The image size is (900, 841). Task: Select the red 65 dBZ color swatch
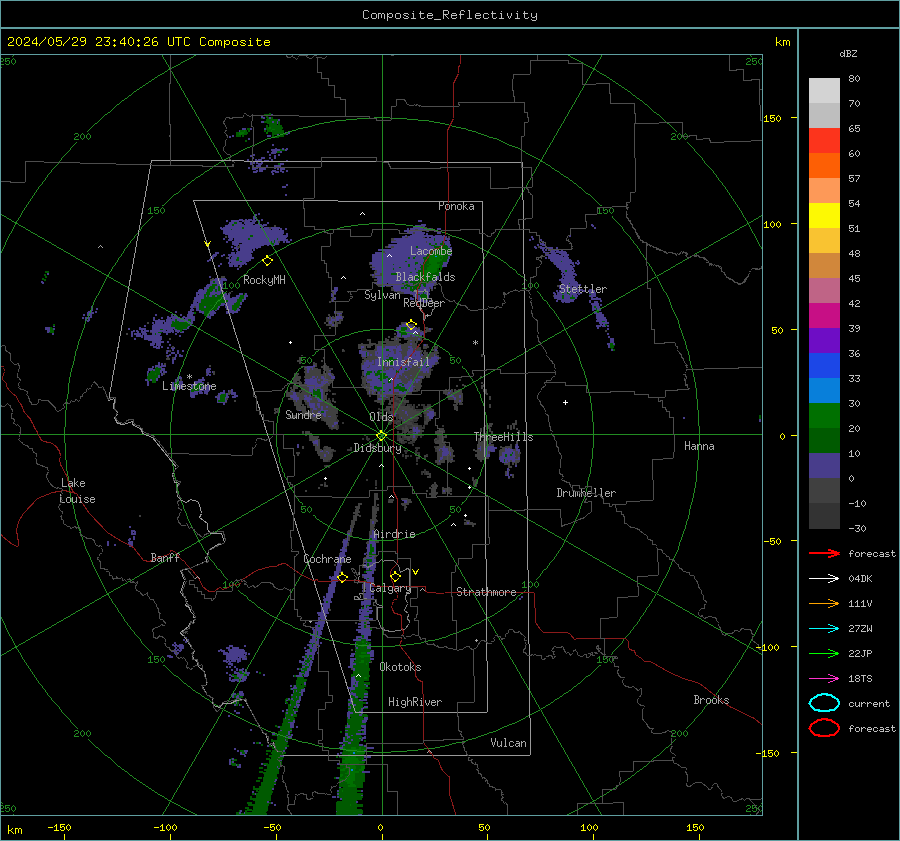tap(824, 140)
